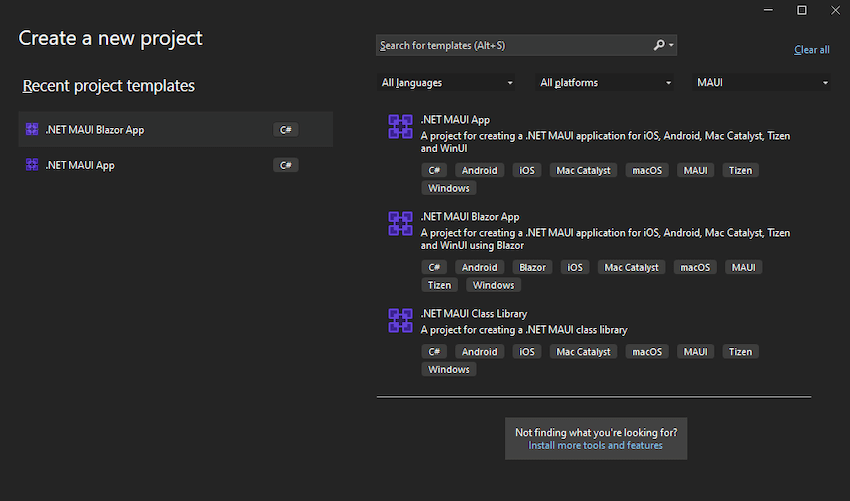Click Clear all filters link
The height and width of the screenshot is (501, 850).
(x=812, y=49)
